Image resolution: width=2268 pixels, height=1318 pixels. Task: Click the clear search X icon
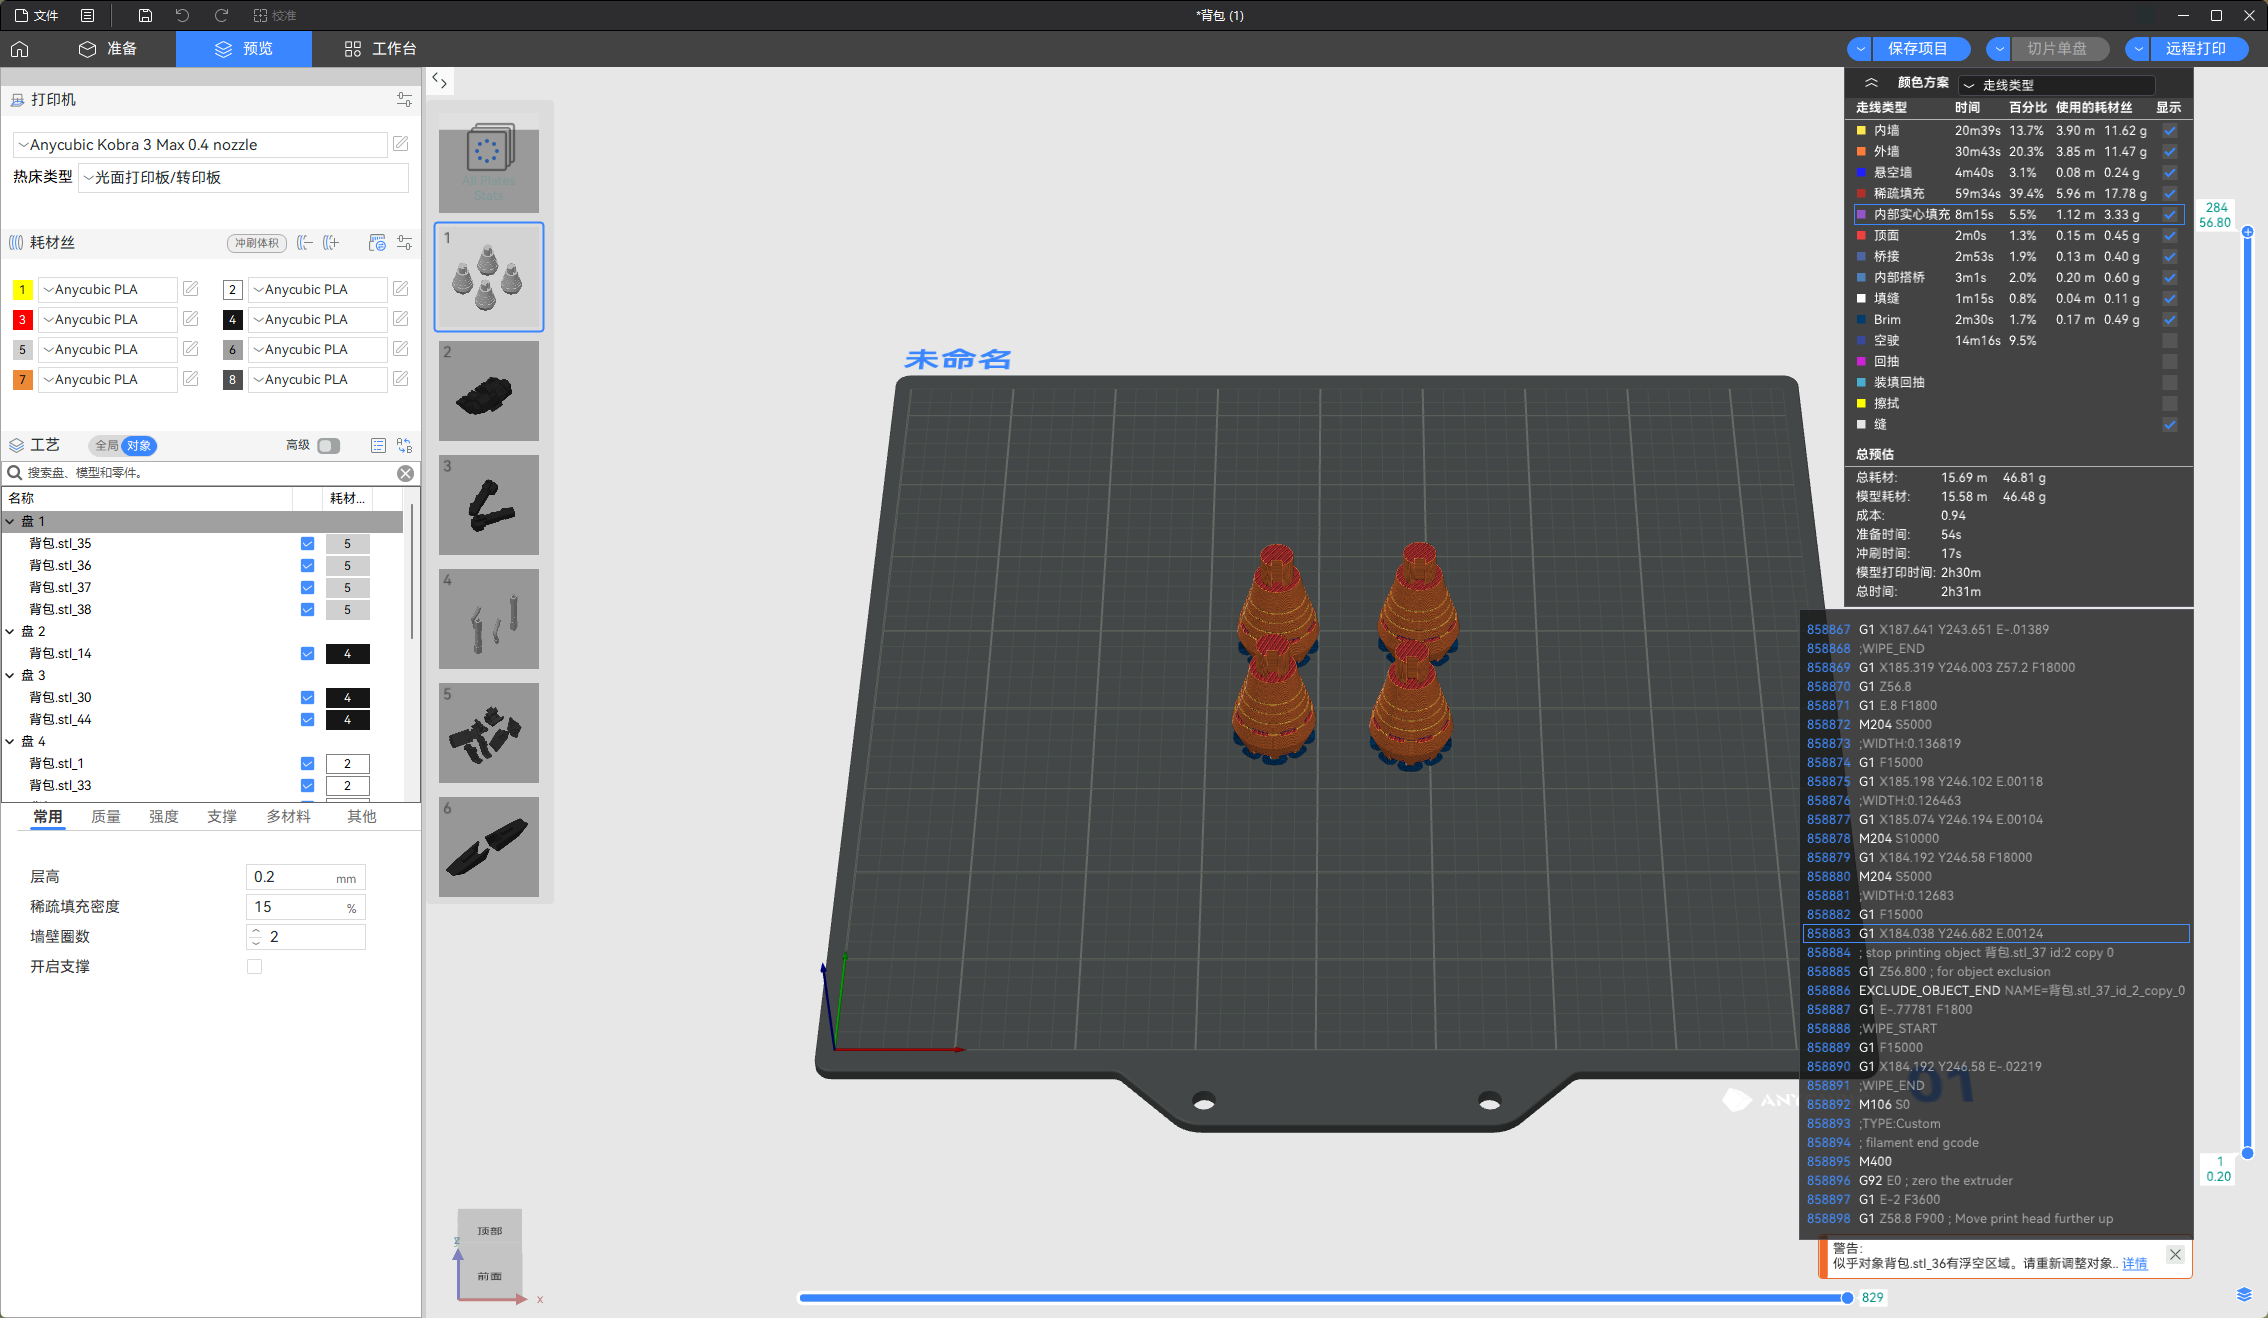(x=405, y=473)
